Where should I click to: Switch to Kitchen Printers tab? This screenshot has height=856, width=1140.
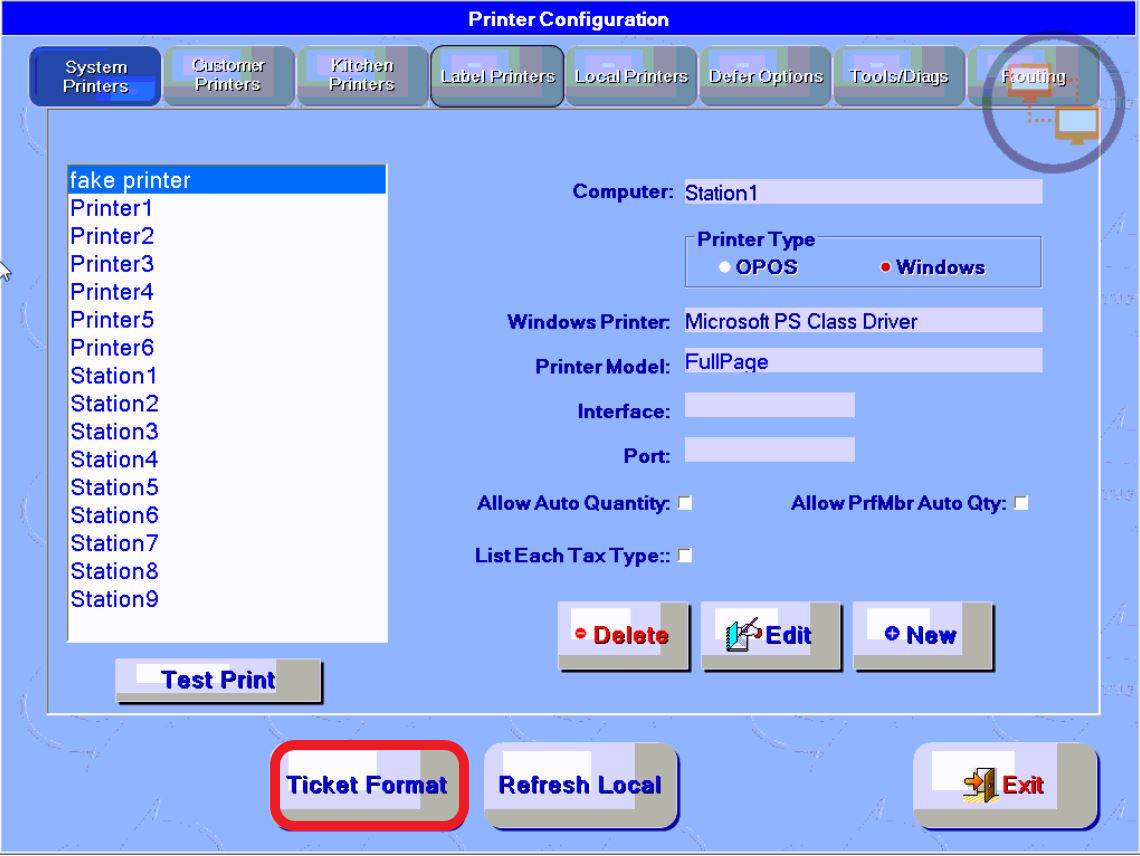[x=362, y=76]
